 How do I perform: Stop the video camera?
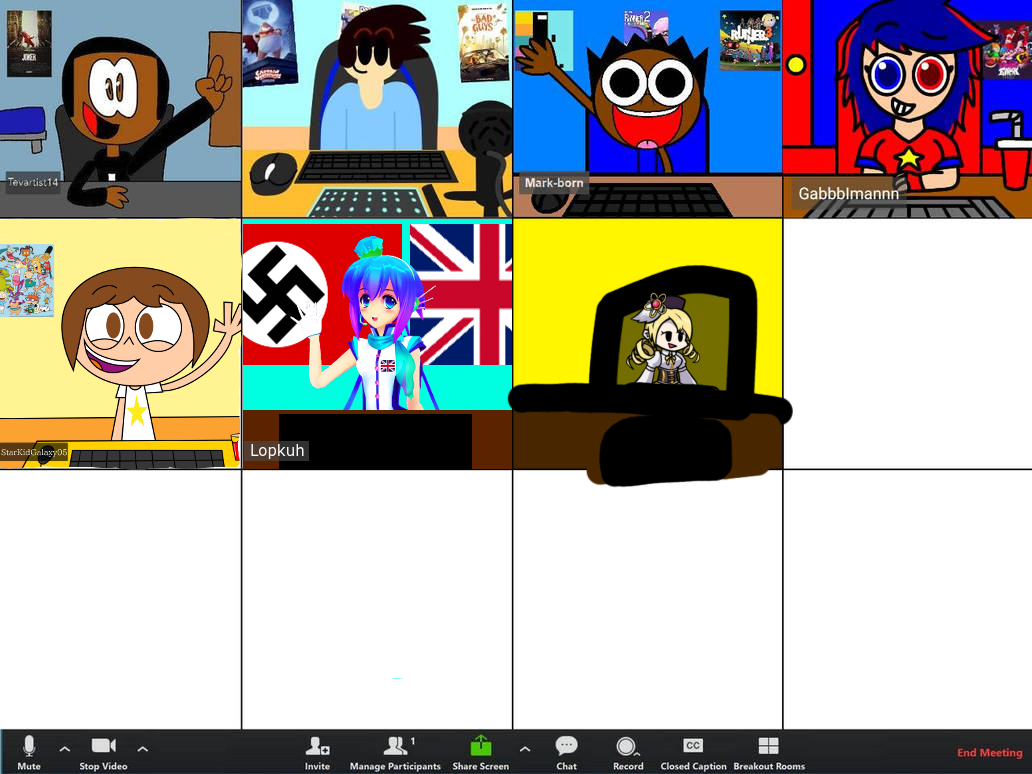103,752
